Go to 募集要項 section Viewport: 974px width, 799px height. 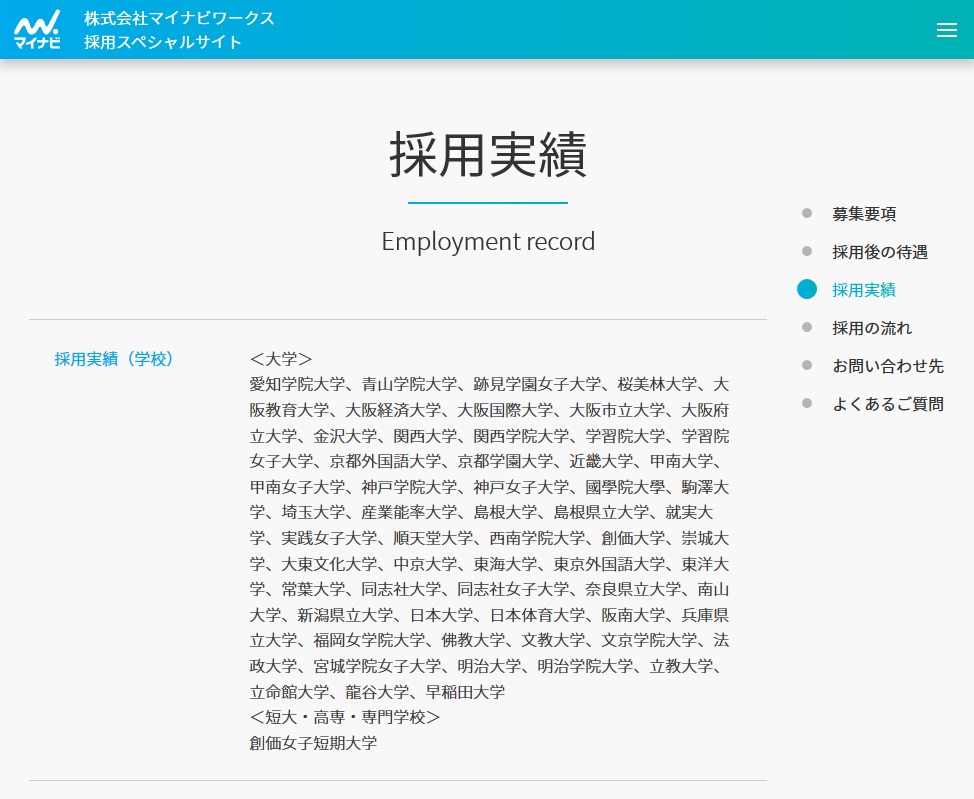click(863, 214)
